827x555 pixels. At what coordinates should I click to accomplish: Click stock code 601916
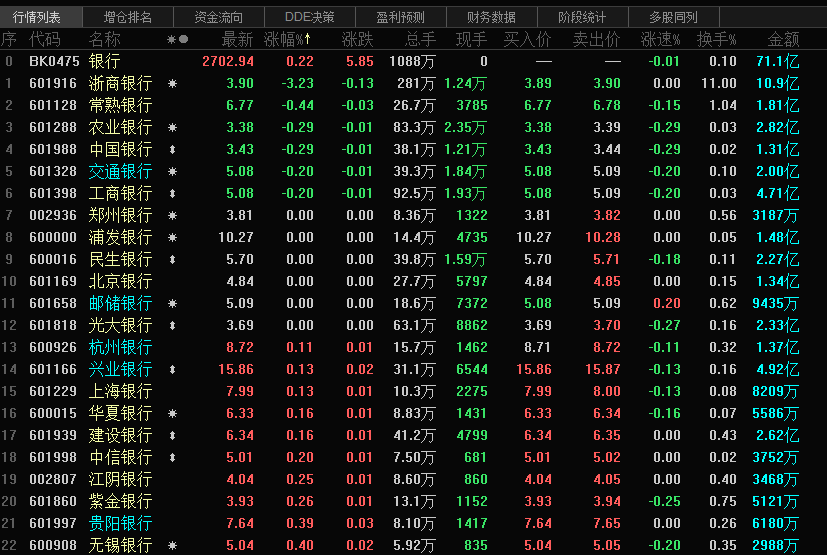point(53,83)
